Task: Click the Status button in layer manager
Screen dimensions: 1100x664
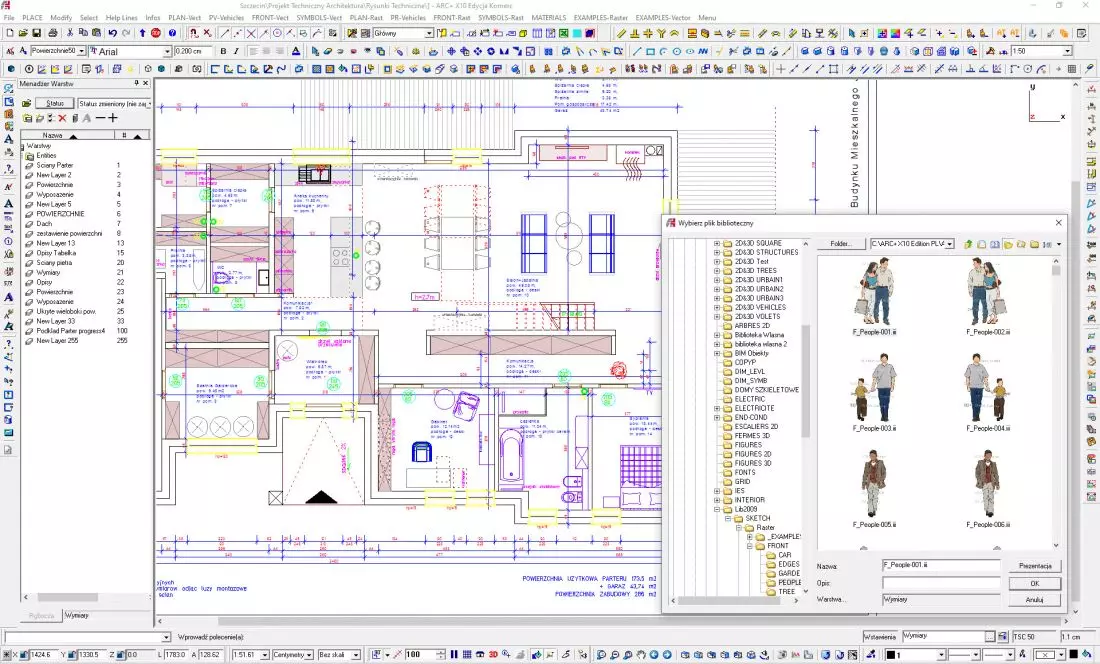Action: click(55, 103)
